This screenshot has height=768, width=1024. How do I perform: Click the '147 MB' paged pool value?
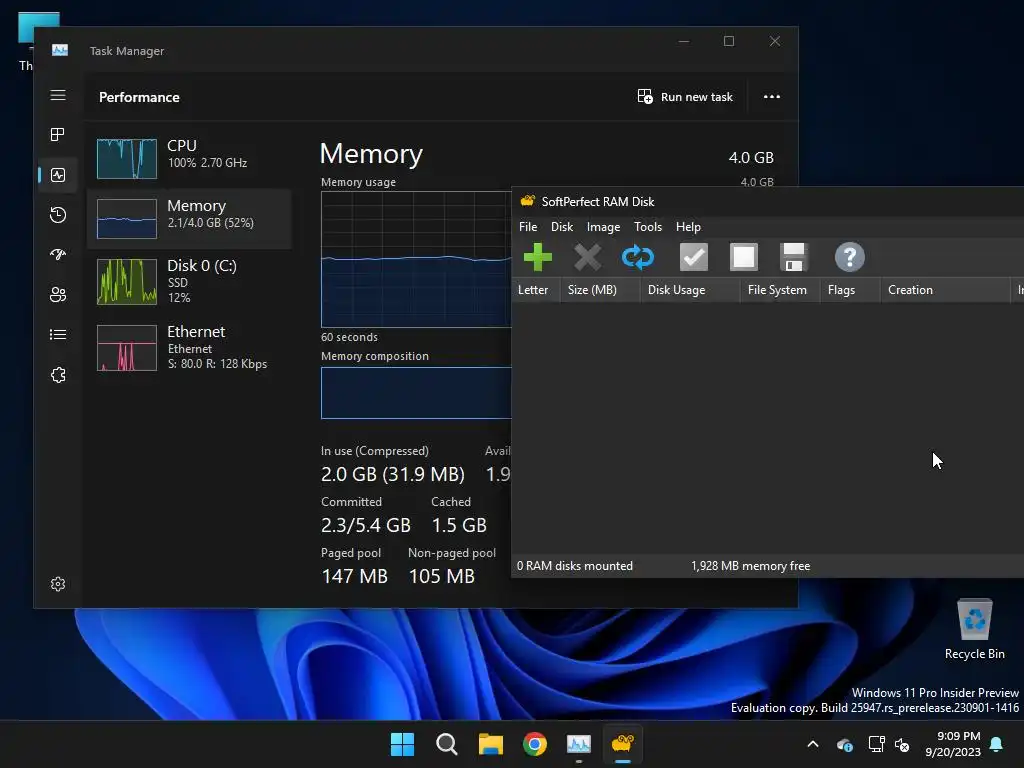354,576
